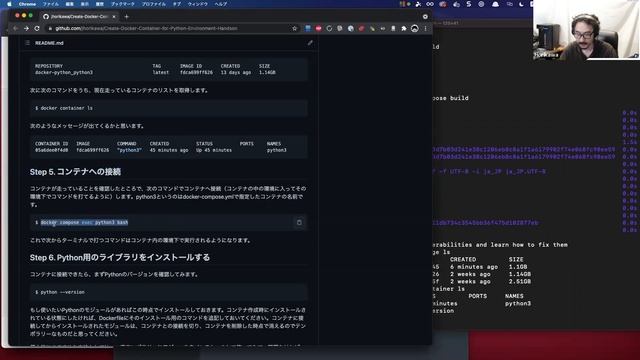Open the ブックマーク menu
The width and height of the screenshot is (640, 360).
pyautogui.click(x=122, y=4)
